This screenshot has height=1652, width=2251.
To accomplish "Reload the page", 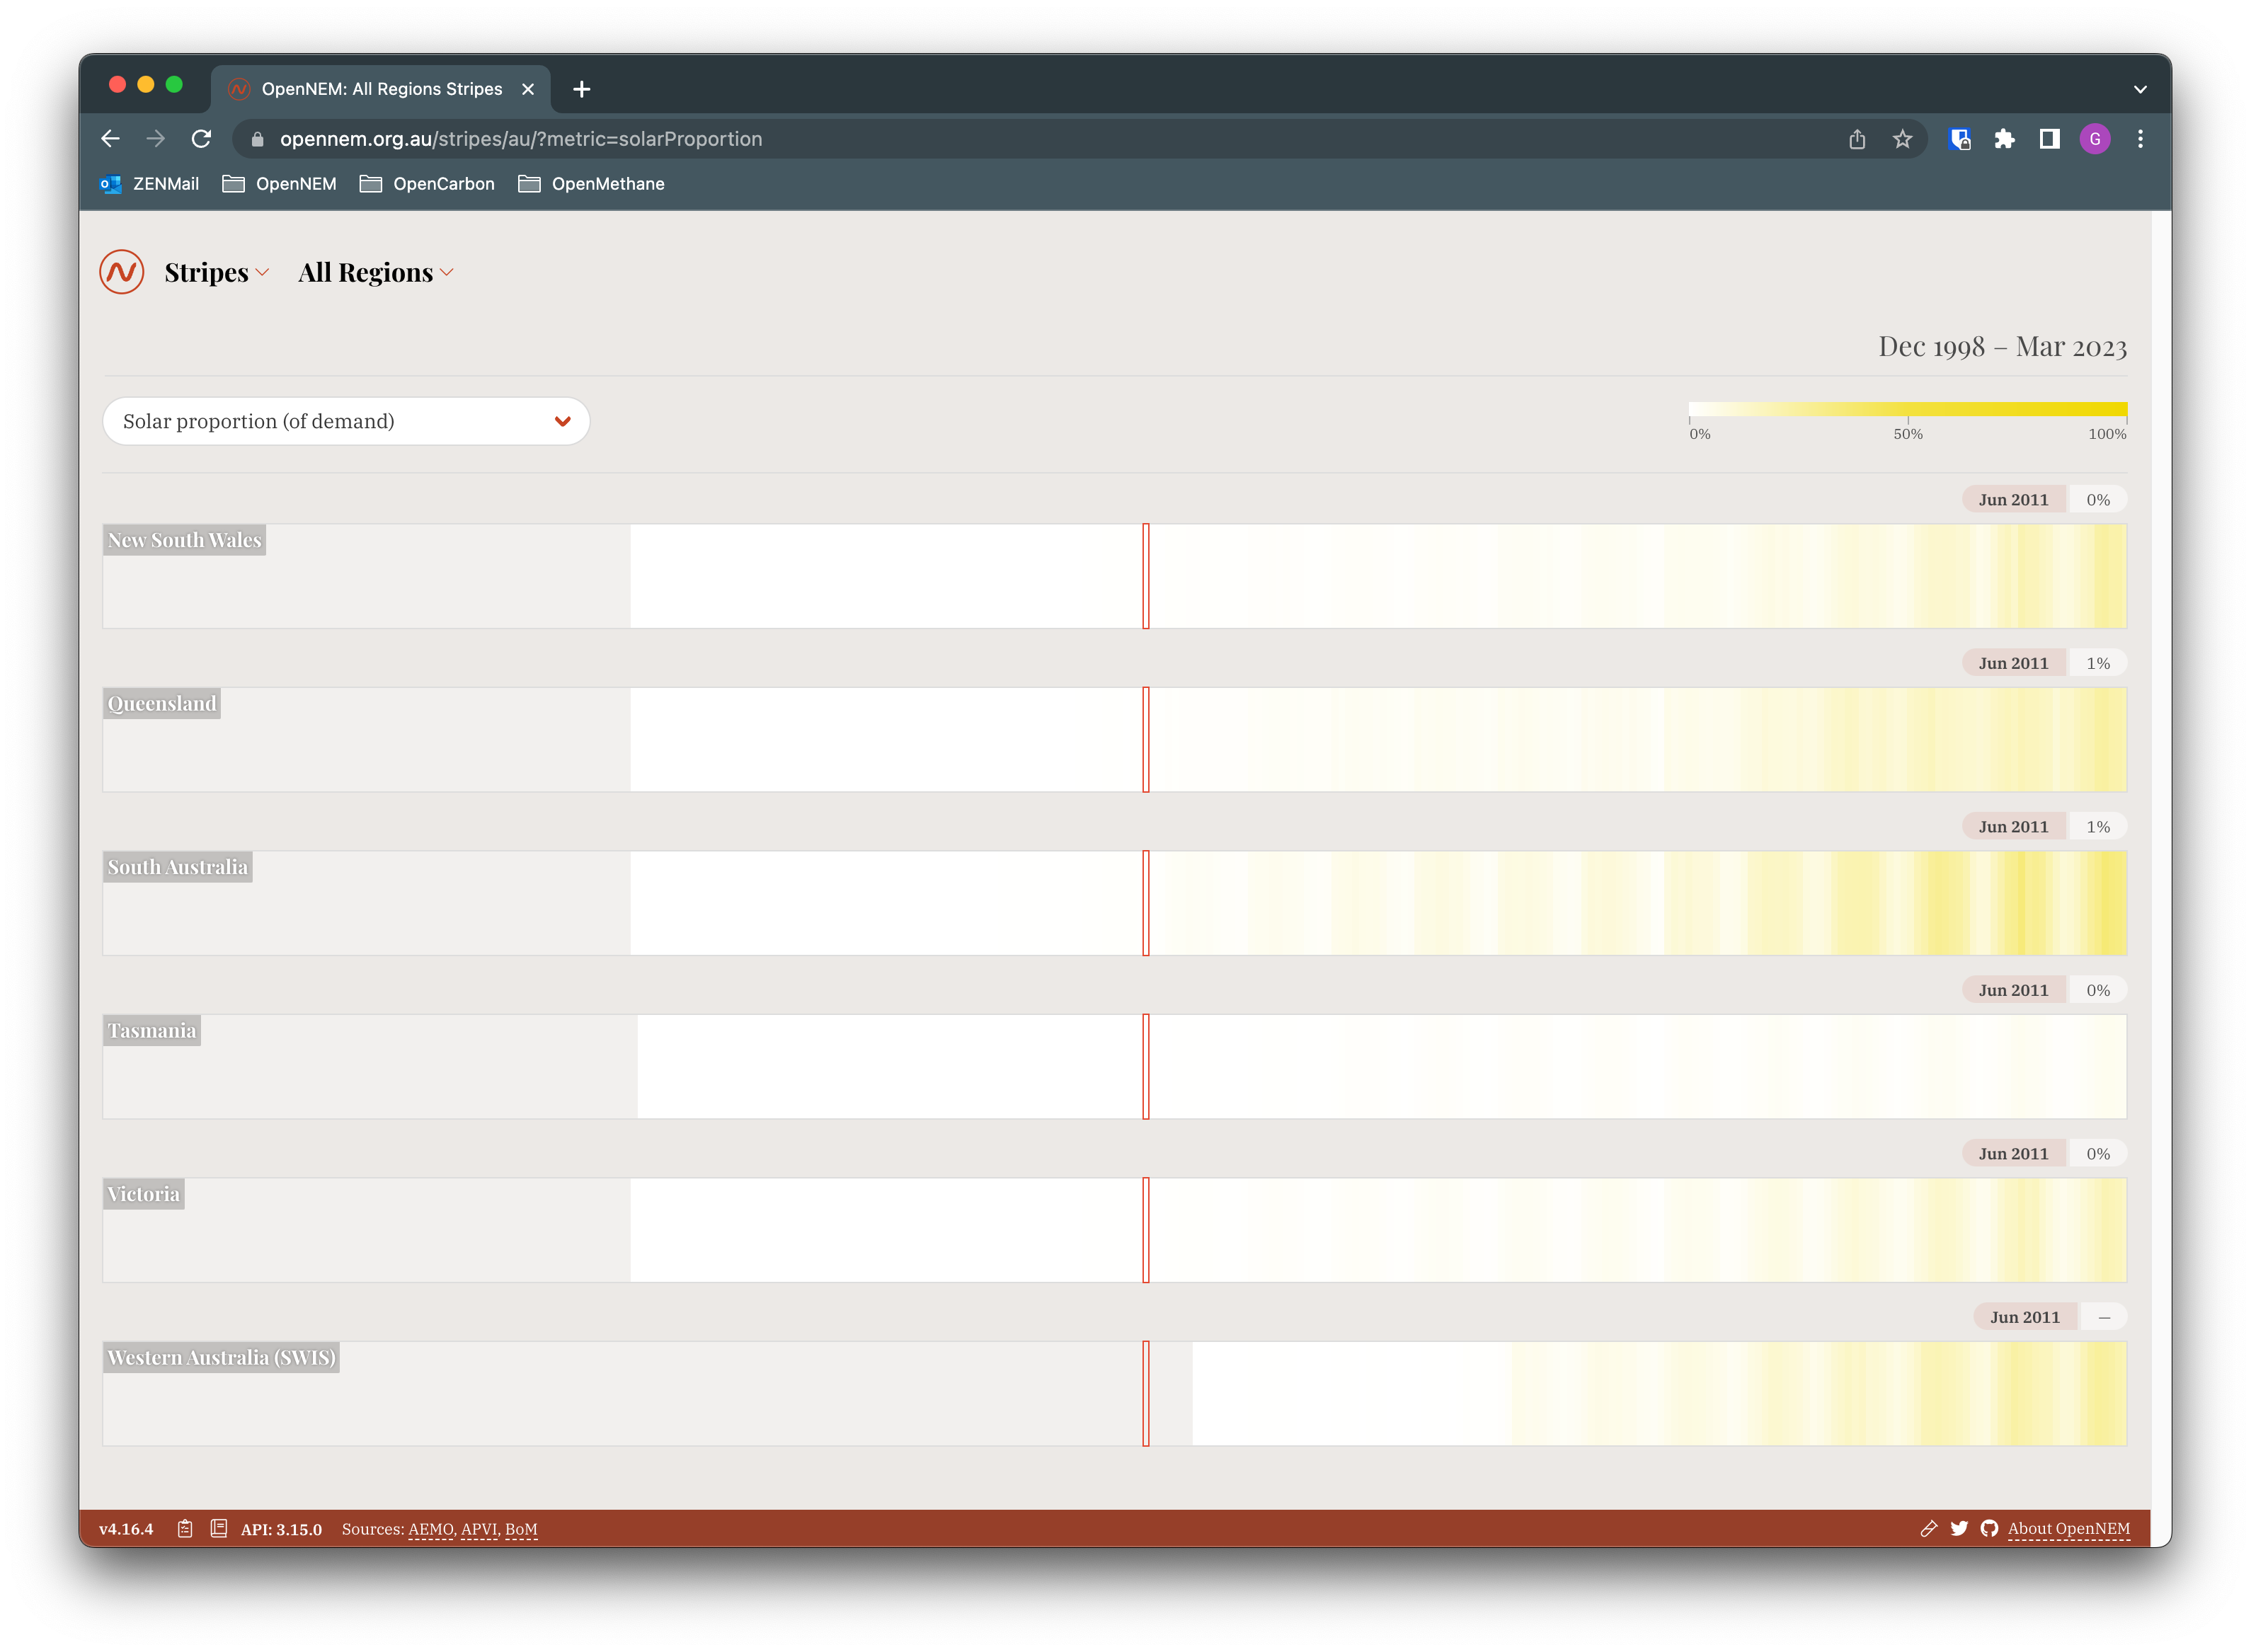I will pos(201,139).
